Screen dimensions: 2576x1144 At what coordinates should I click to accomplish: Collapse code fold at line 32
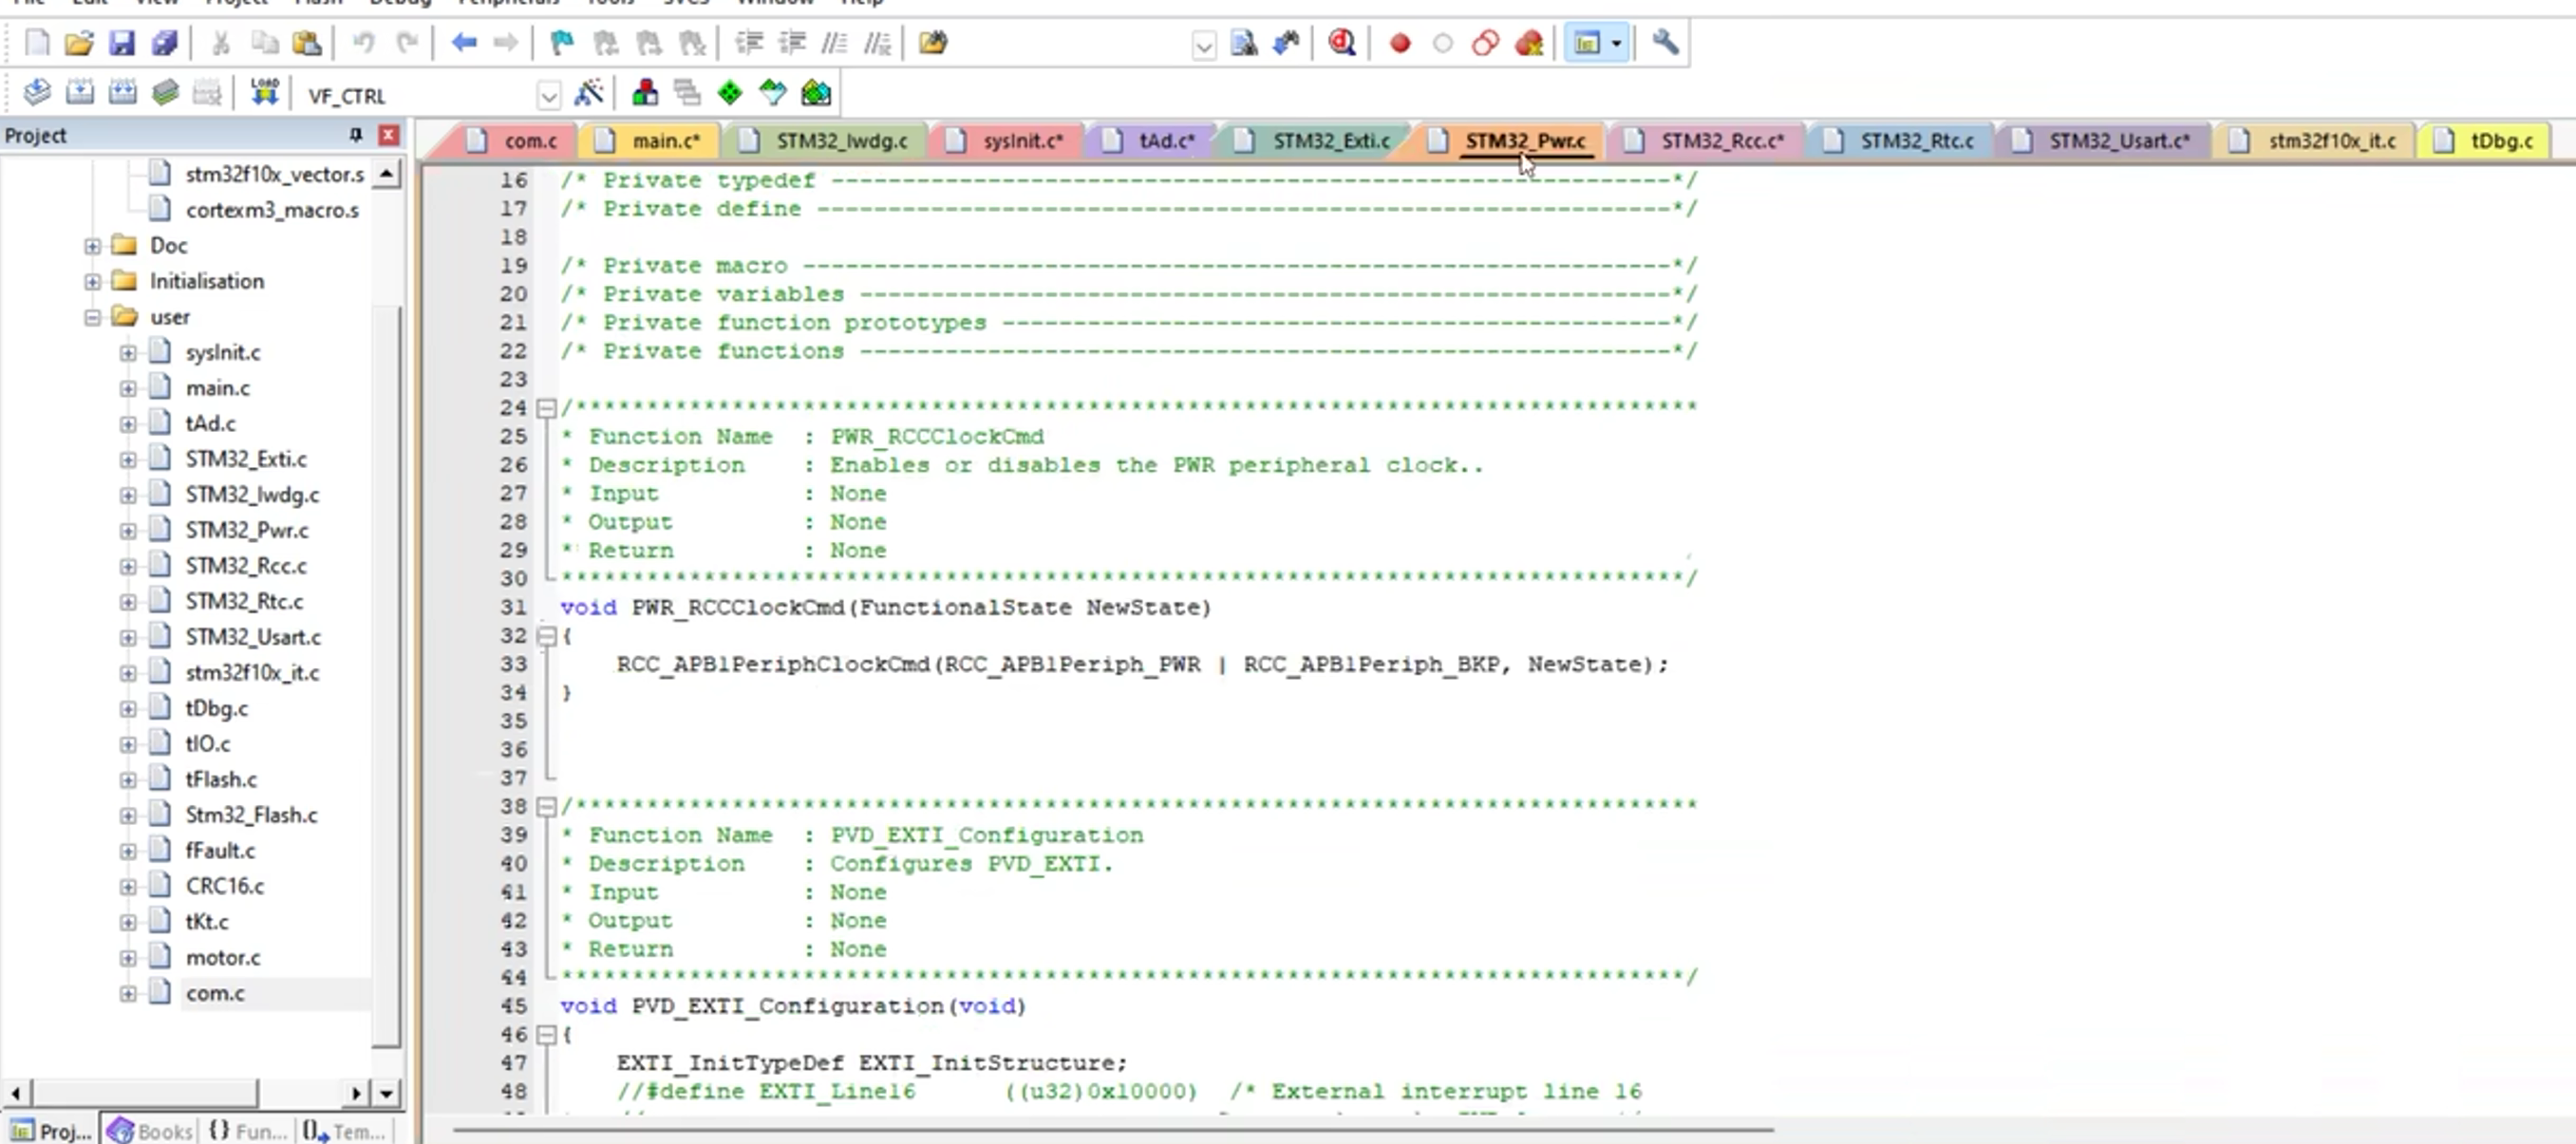[546, 636]
